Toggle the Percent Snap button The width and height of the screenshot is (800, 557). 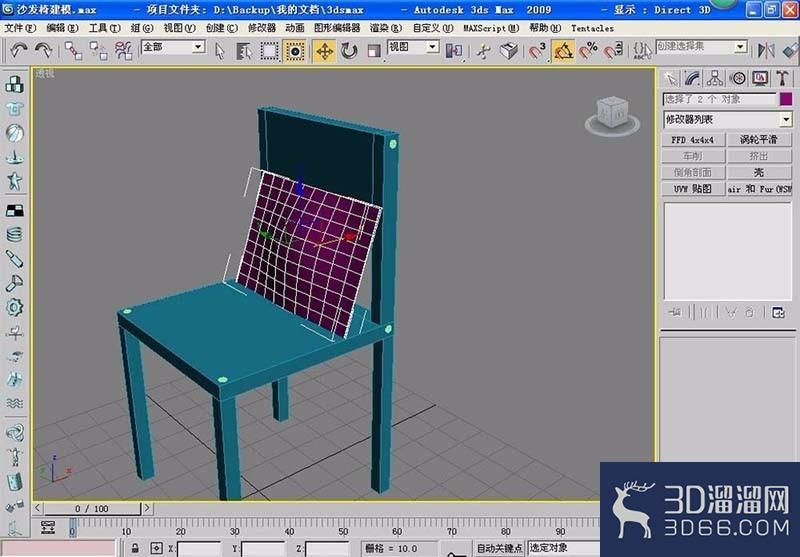[x=588, y=51]
